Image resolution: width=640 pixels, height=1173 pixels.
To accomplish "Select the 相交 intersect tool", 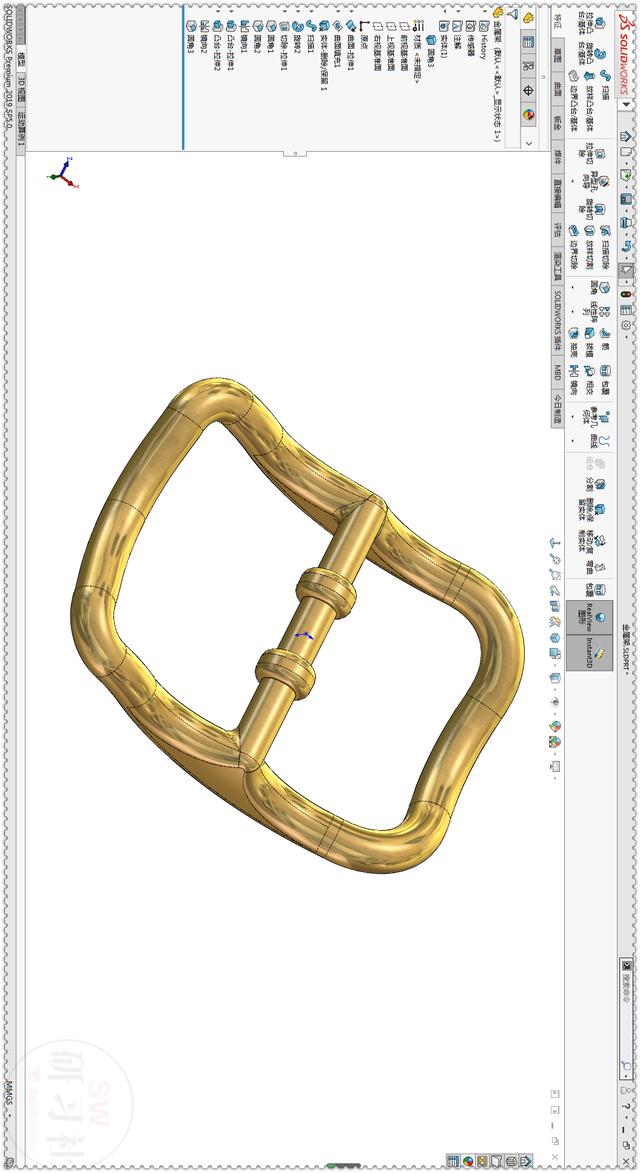I will pyautogui.click(x=590, y=379).
